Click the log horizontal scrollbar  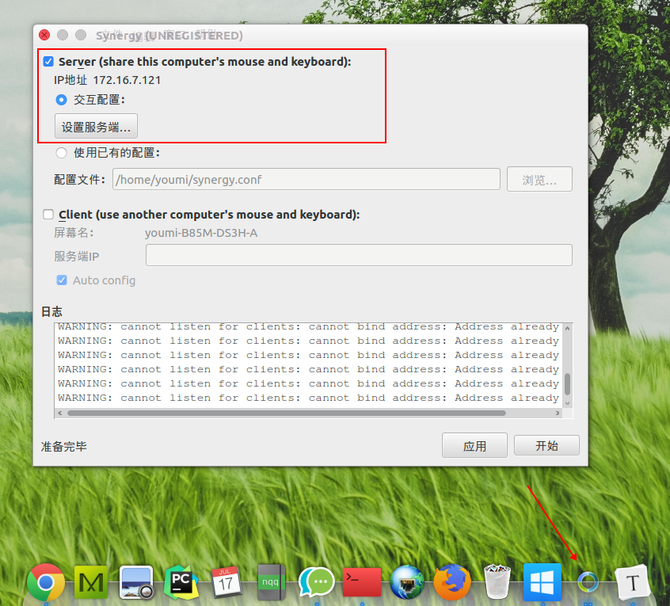286,413
